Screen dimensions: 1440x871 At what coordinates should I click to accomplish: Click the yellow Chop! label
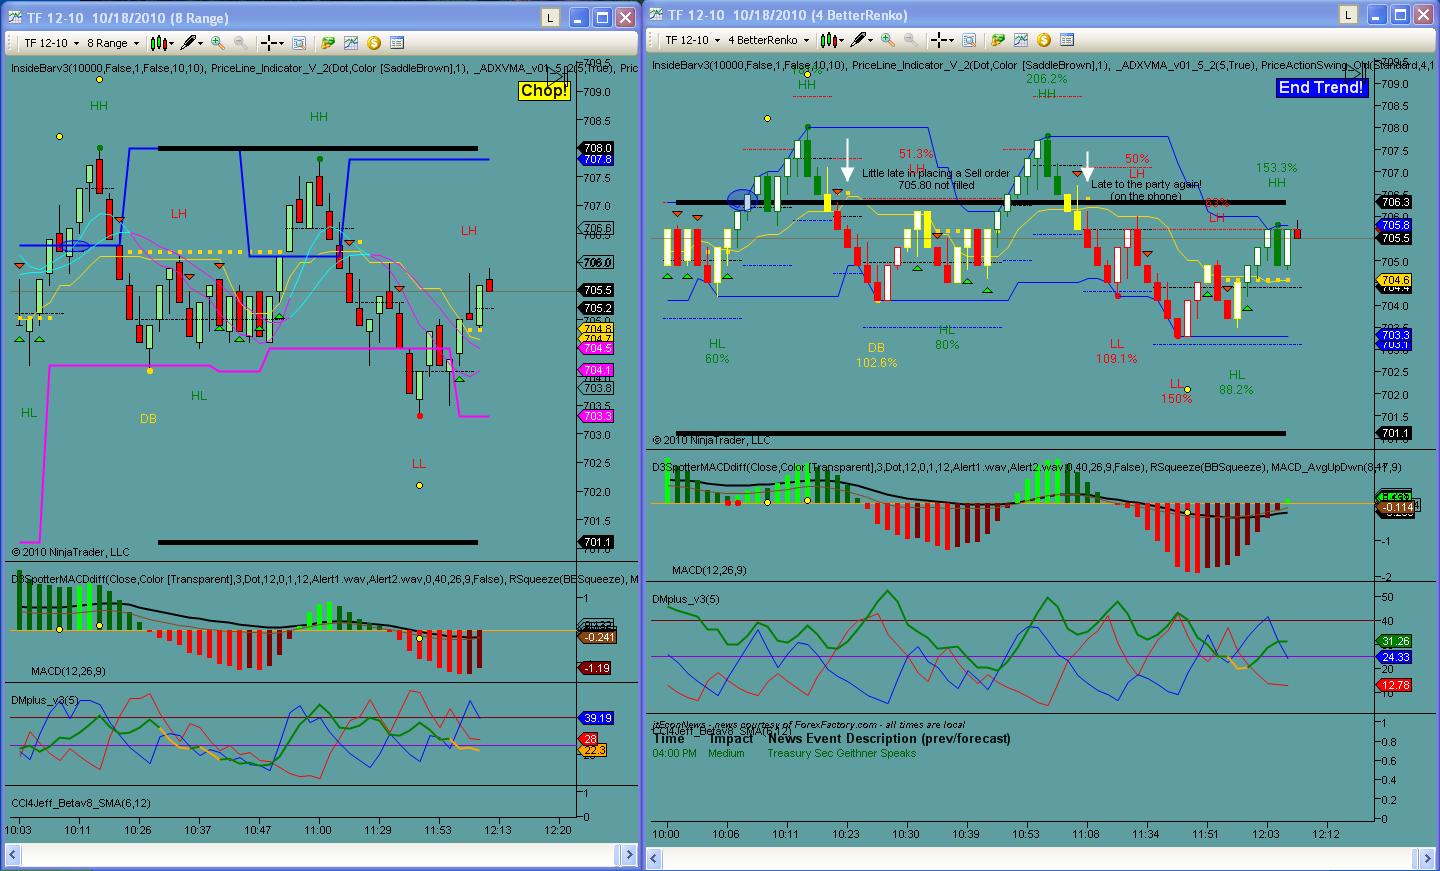[x=544, y=91]
